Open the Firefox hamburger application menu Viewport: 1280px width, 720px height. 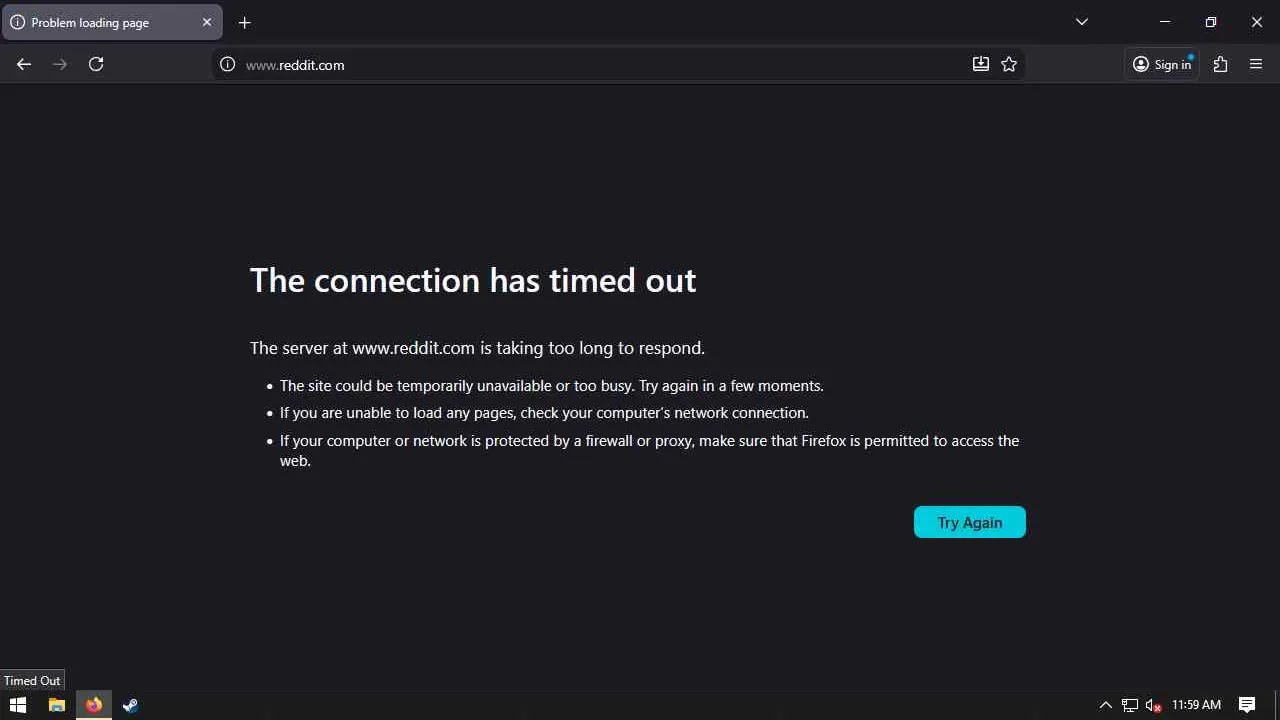1256,64
